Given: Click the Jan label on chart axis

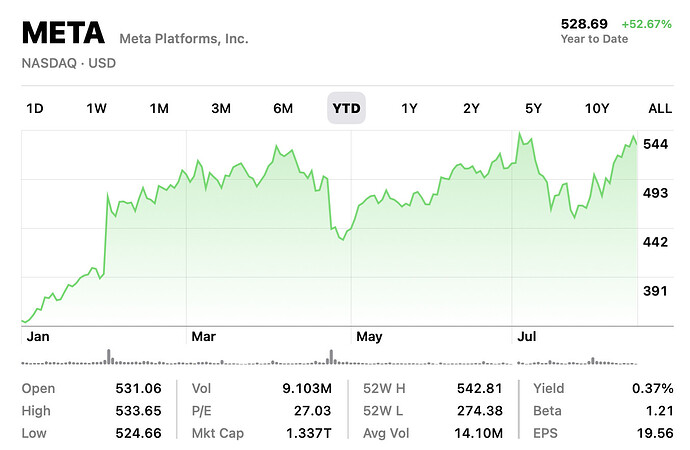Looking at the screenshot, I should (38, 337).
